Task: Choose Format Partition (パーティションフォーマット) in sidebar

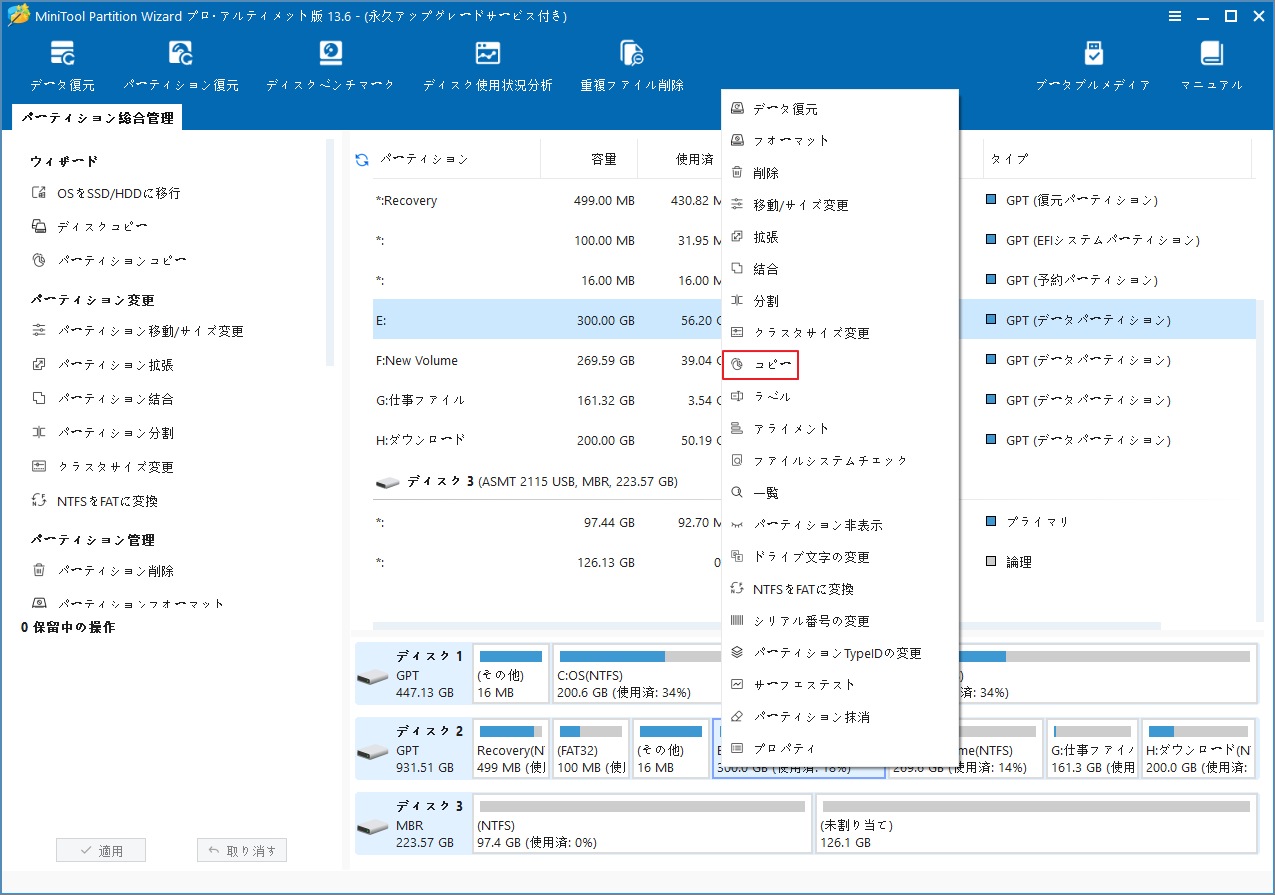Action: click(x=128, y=604)
